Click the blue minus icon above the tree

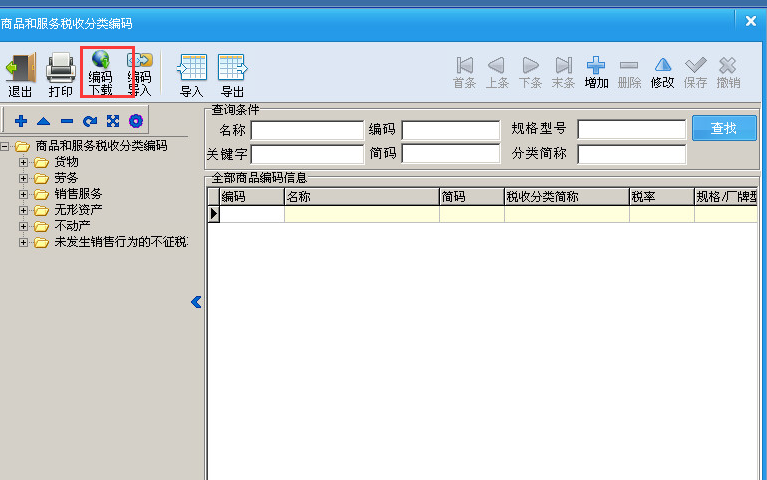pyautogui.click(x=67, y=121)
